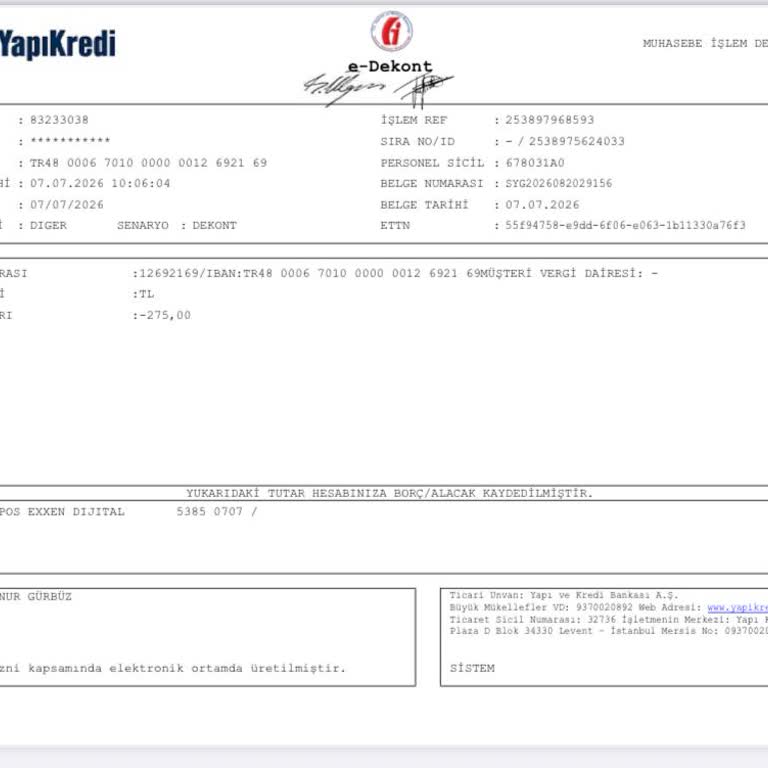Click the MUHASEBE İŞLEM header text
Viewport: 768px width, 768px height.
(x=695, y=43)
